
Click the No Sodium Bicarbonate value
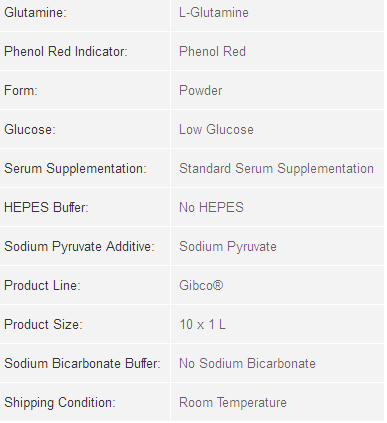pos(247,364)
